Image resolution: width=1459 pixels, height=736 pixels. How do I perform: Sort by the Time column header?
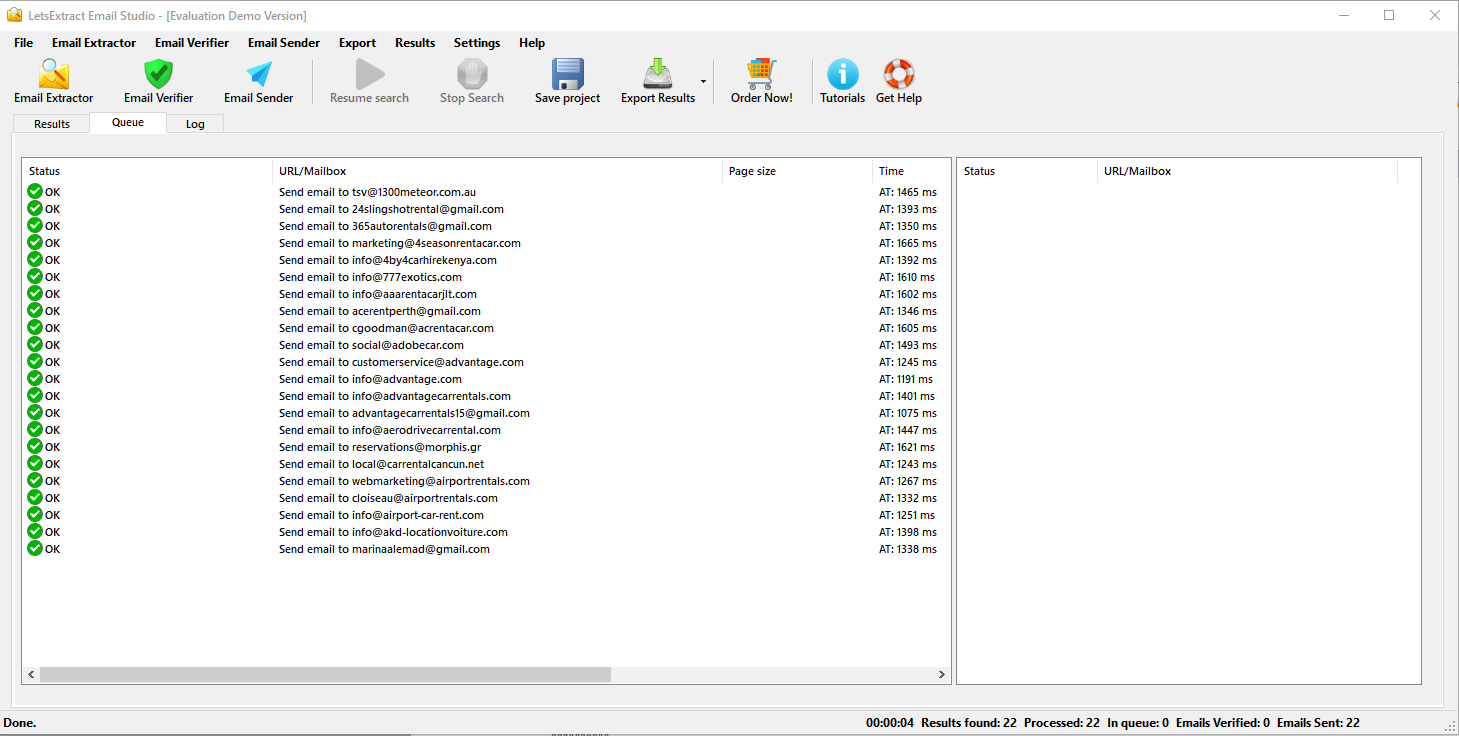coord(908,171)
